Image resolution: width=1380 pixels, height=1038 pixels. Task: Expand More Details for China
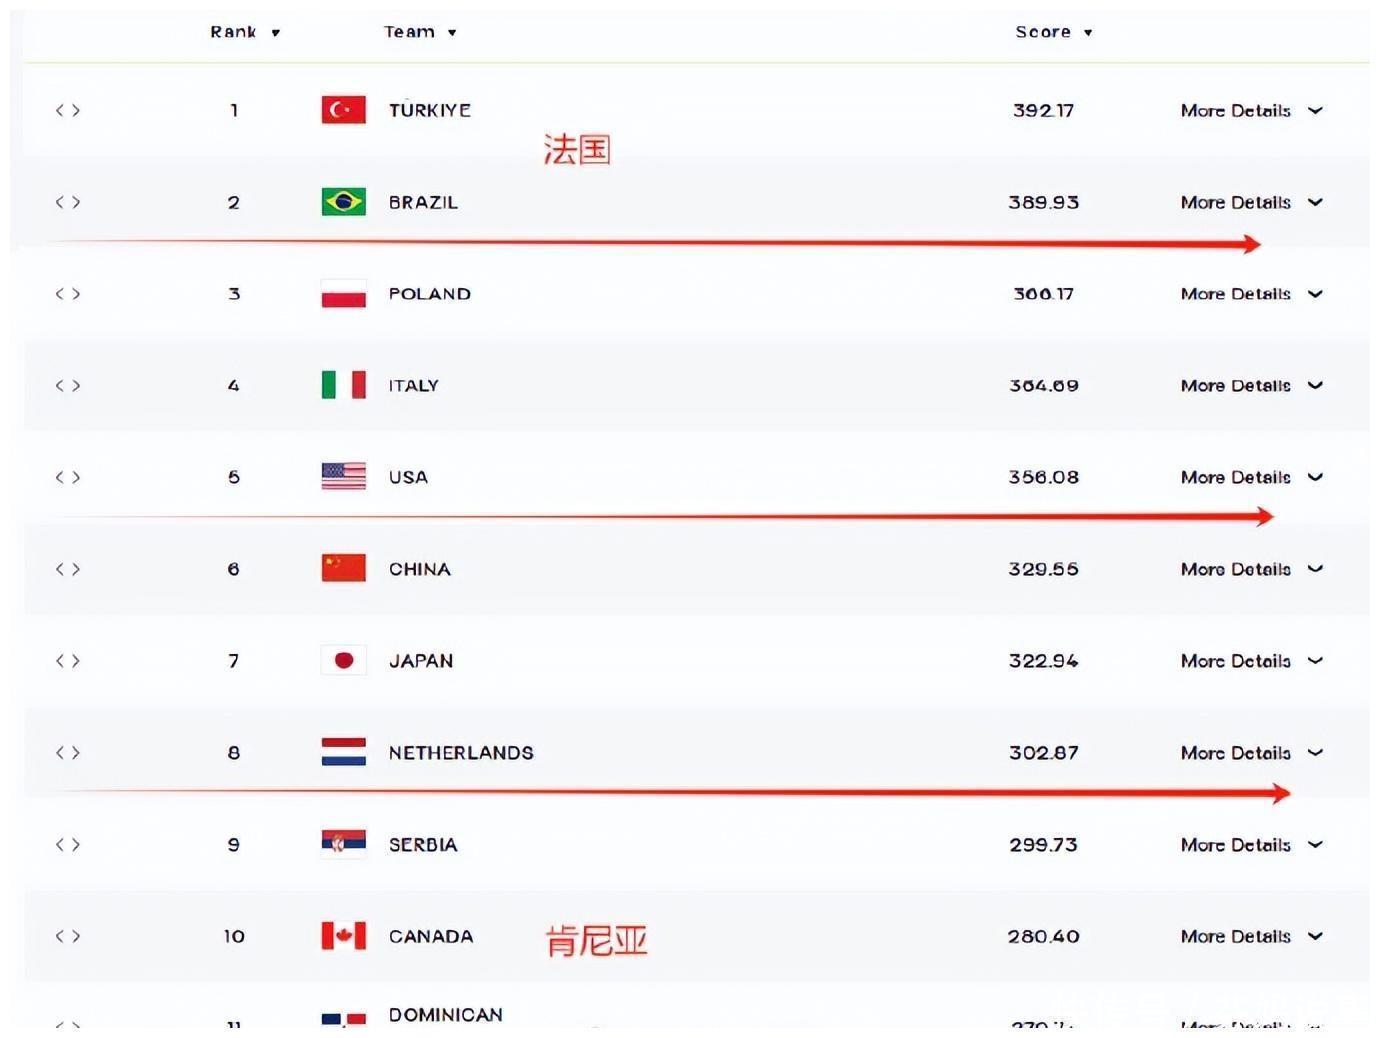tap(1250, 569)
